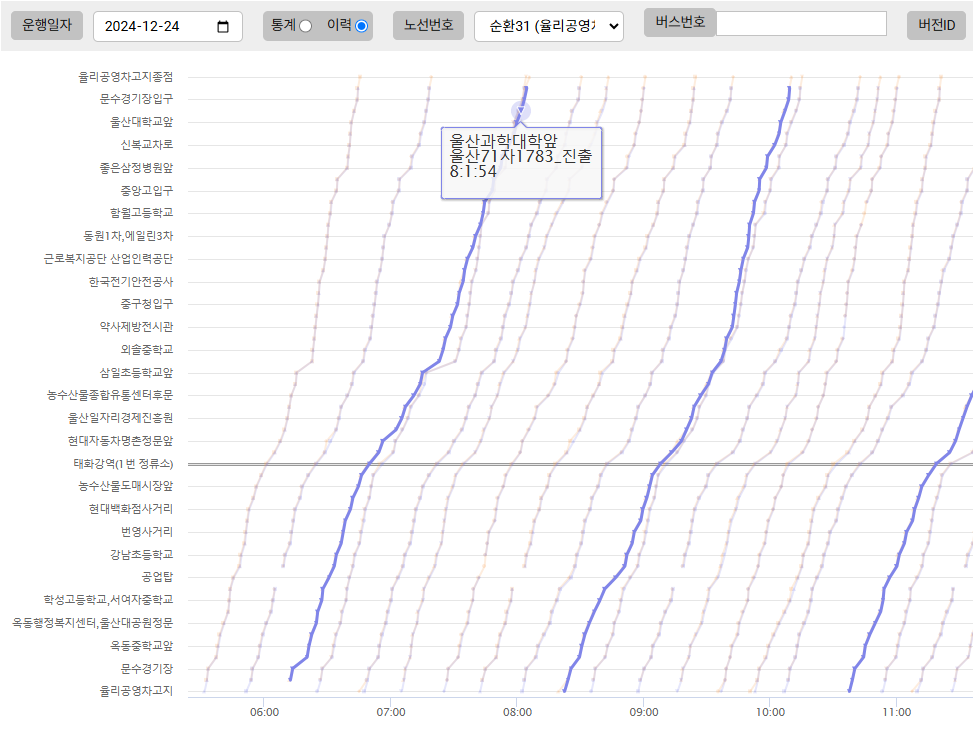Viewport: 973px width, 729px height.
Task: Click the 08:00 time axis label
Action: coord(517,712)
